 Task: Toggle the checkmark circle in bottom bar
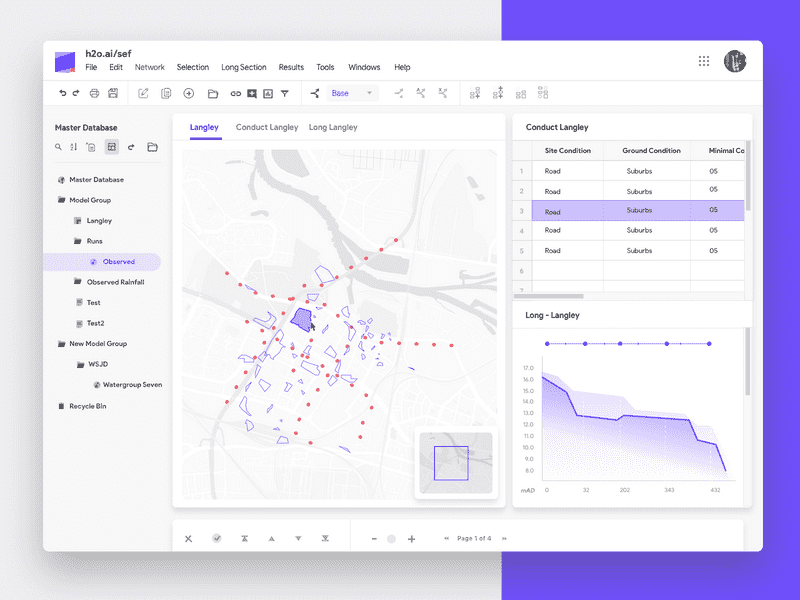pyautogui.click(x=217, y=538)
